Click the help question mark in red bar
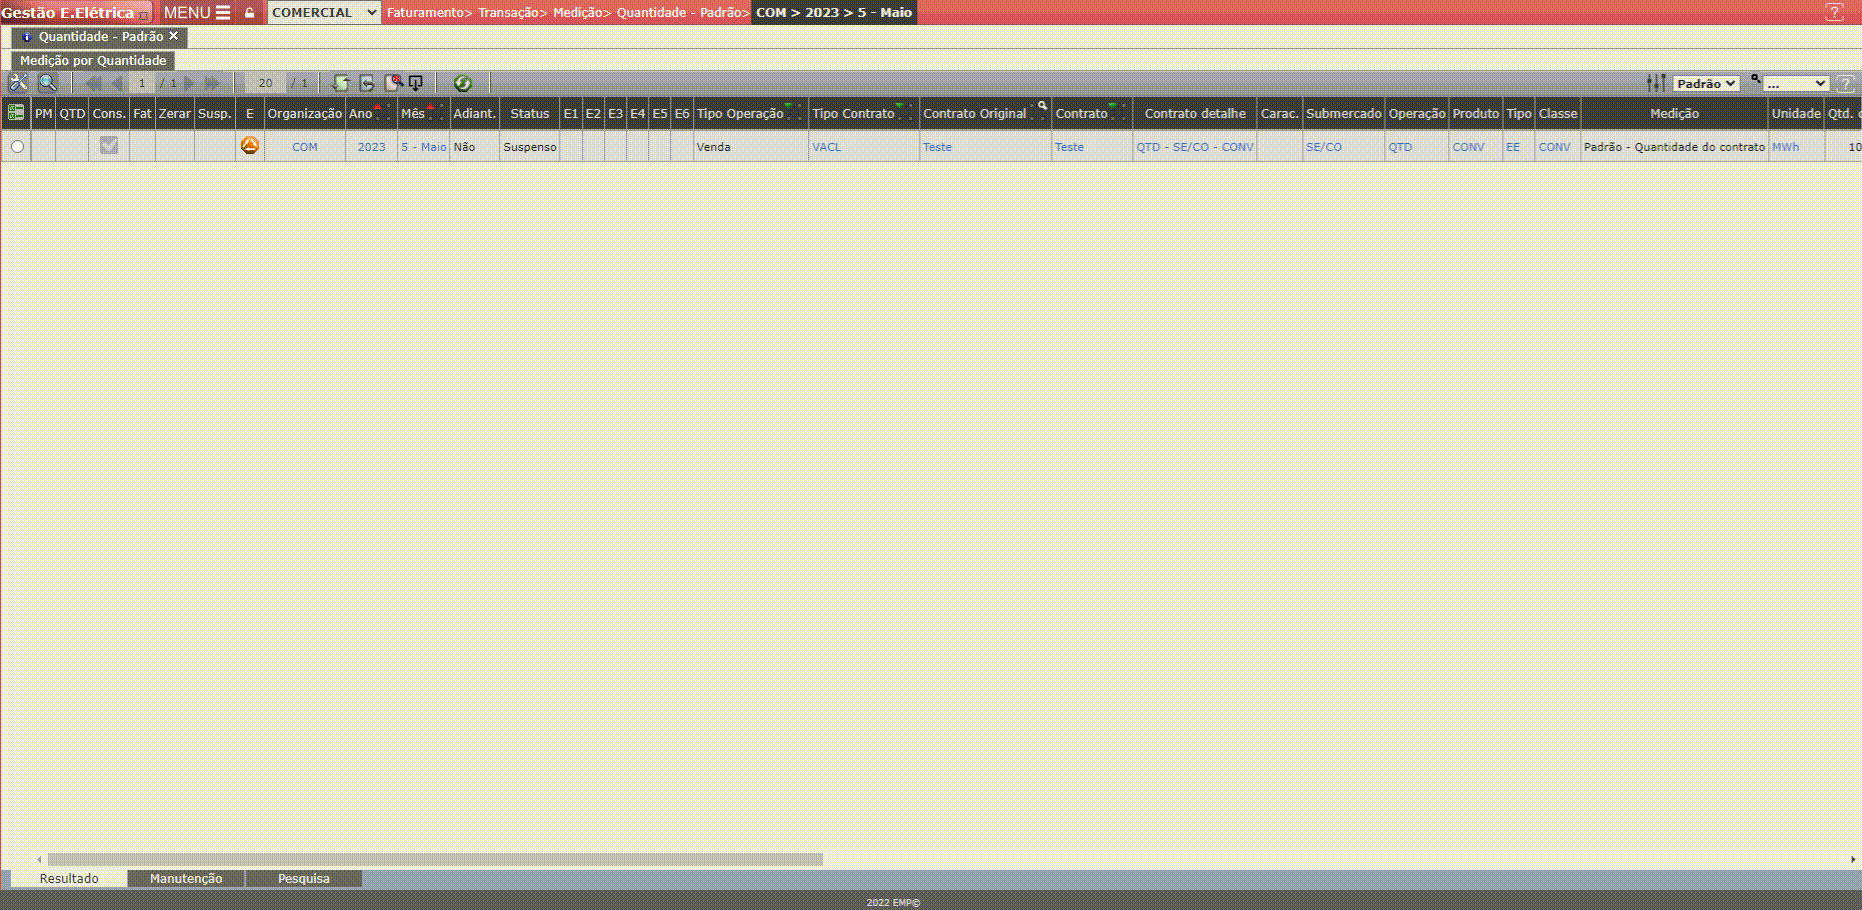 click(1834, 13)
